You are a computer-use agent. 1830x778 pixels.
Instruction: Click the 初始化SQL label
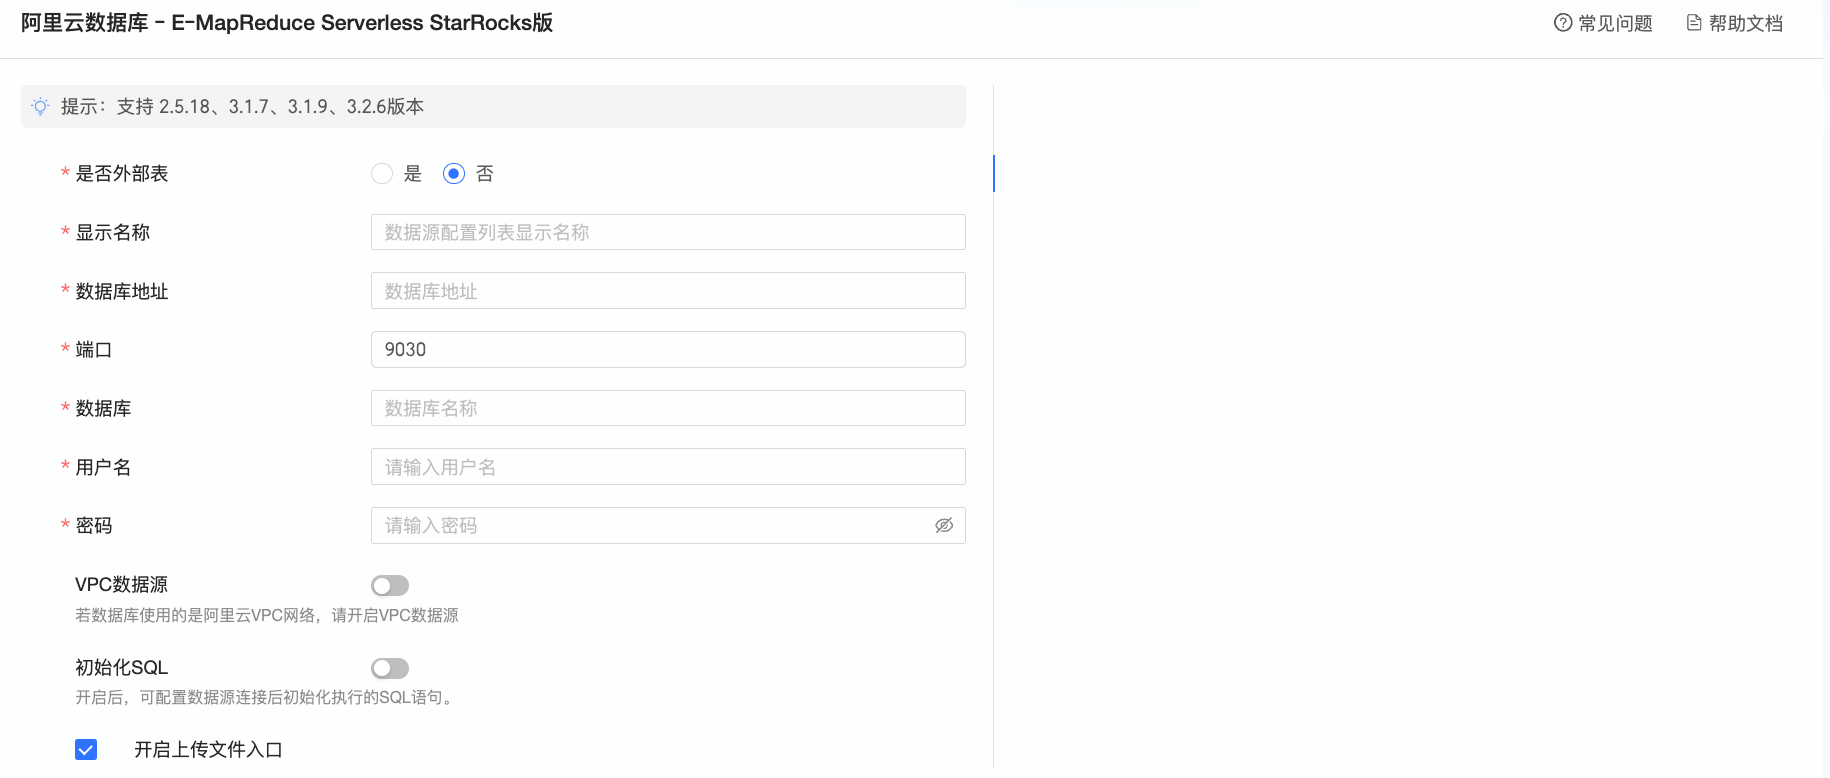pyautogui.click(x=121, y=668)
